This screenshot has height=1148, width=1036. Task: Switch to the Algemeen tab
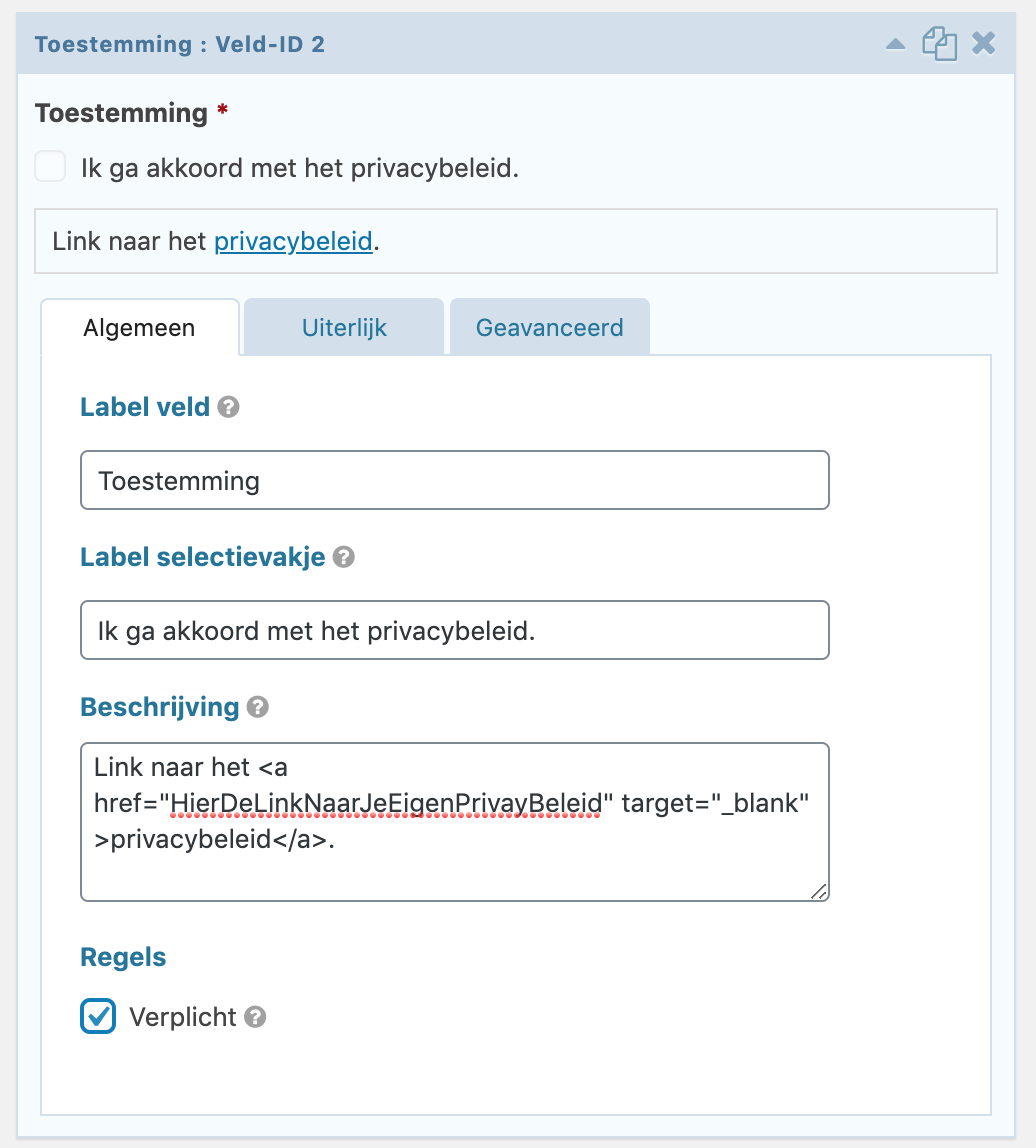(x=140, y=327)
